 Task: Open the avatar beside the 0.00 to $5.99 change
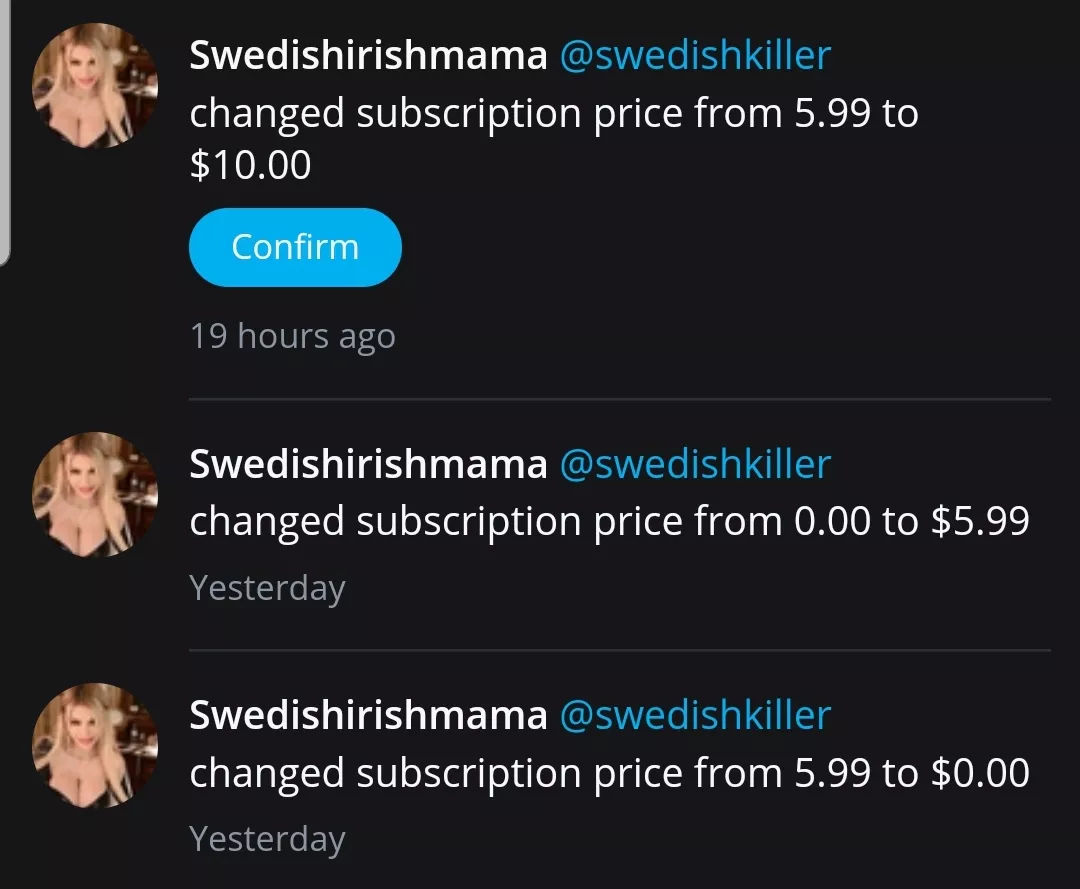(96, 495)
